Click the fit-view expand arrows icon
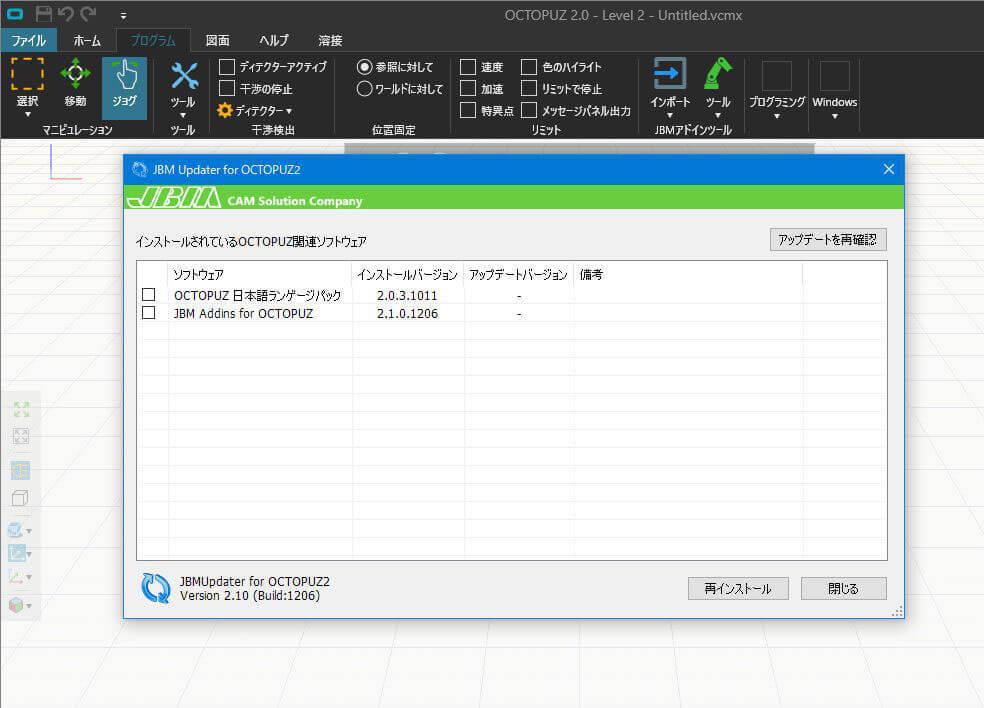The width and height of the screenshot is (984, 708). [21, 410]
